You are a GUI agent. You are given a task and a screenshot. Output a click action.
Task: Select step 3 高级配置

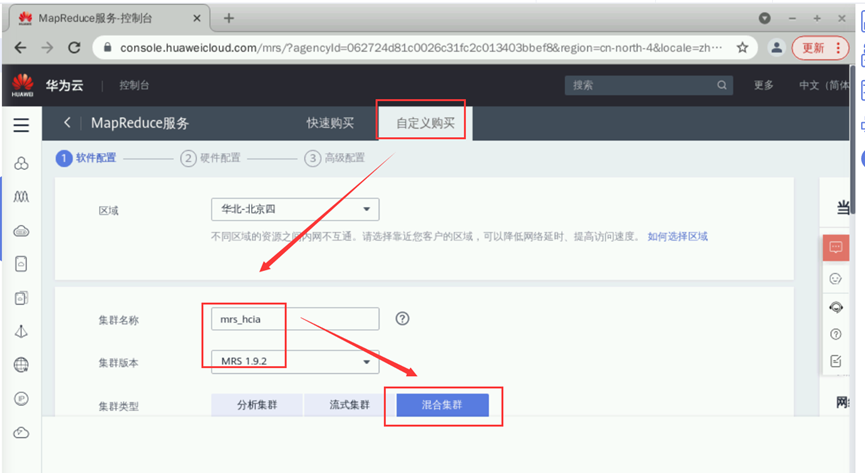335,158
